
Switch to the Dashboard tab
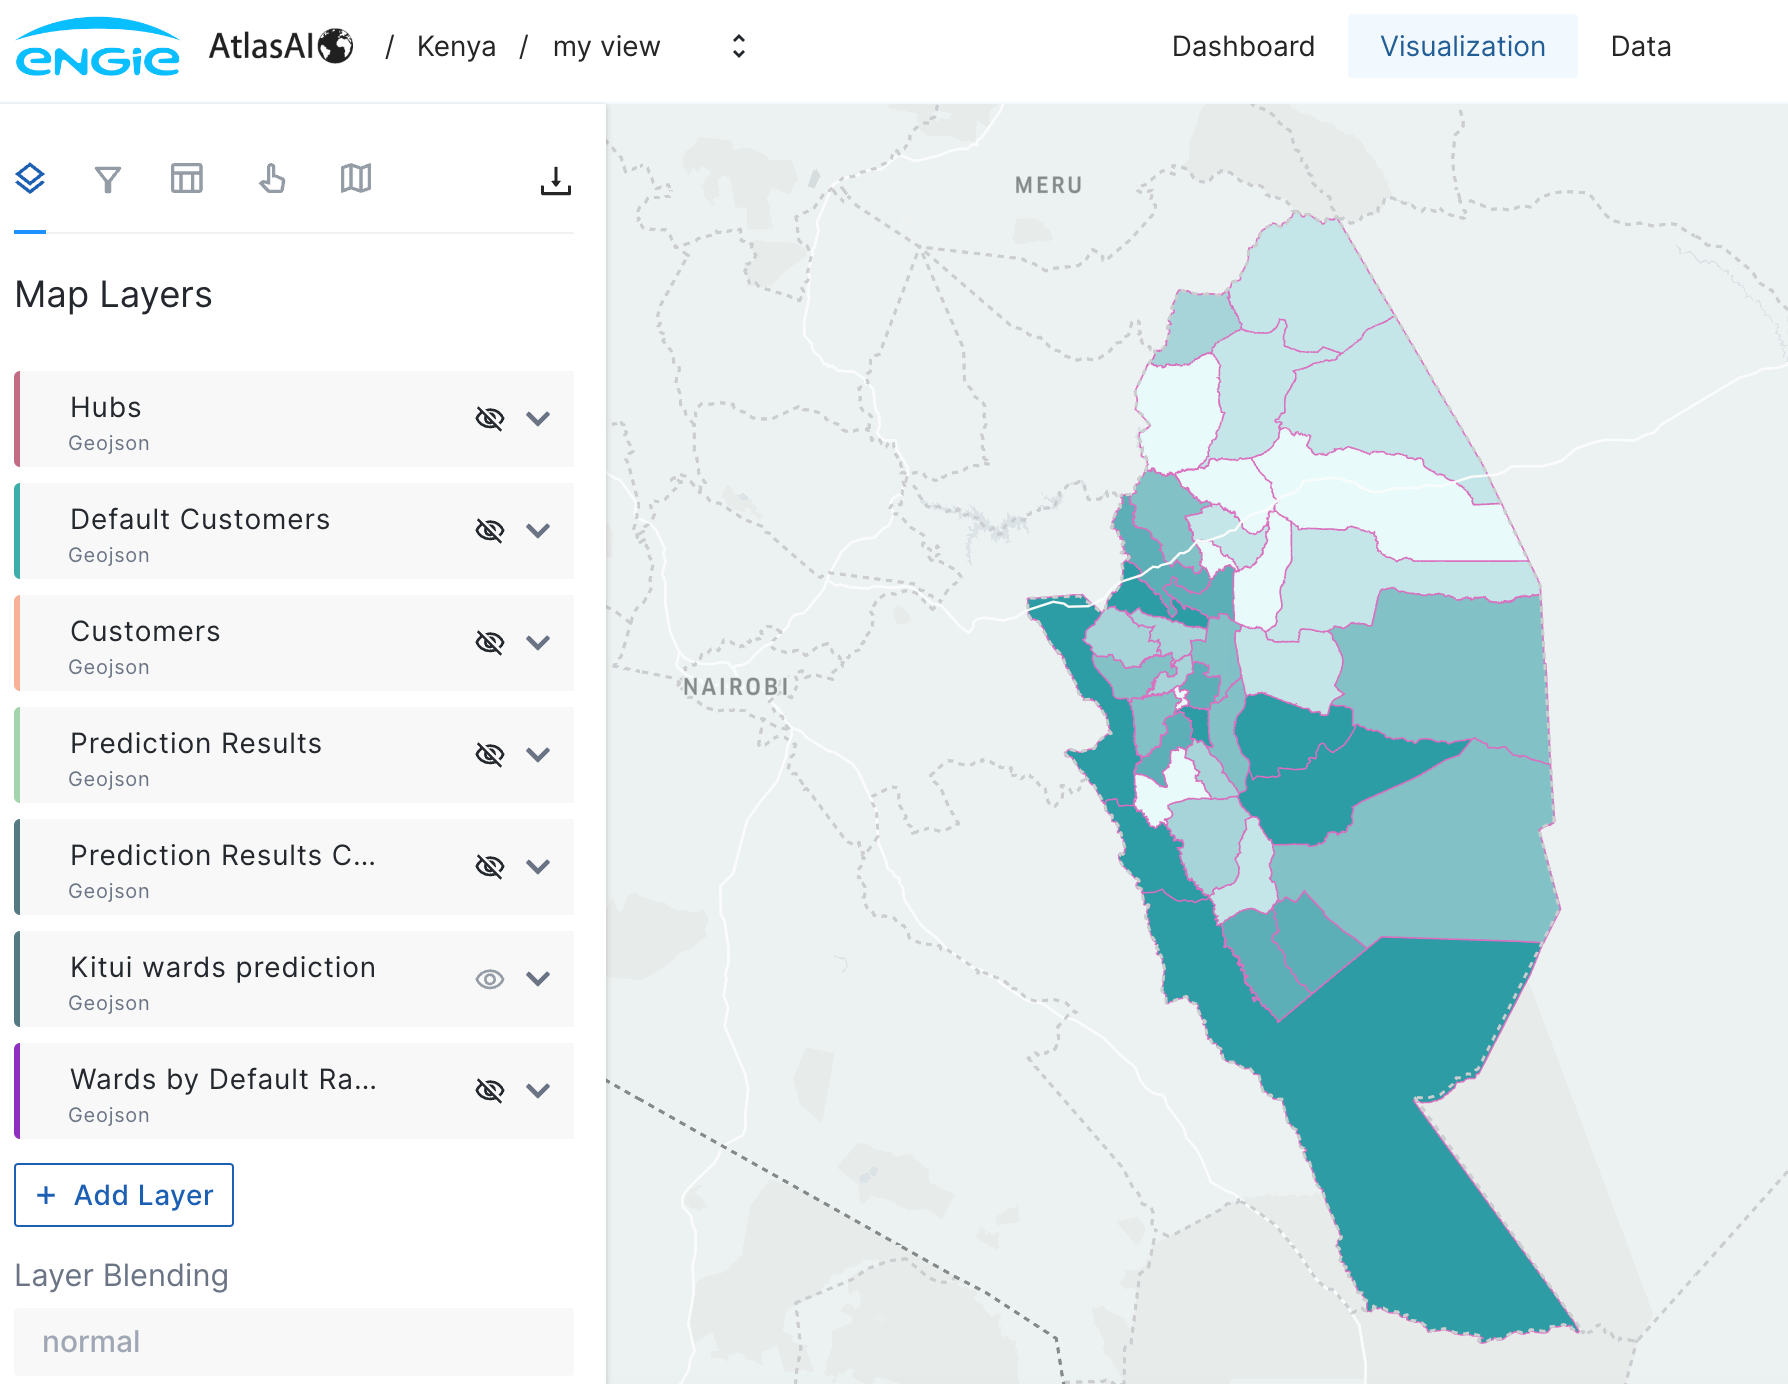click(x=1243, y=46)
